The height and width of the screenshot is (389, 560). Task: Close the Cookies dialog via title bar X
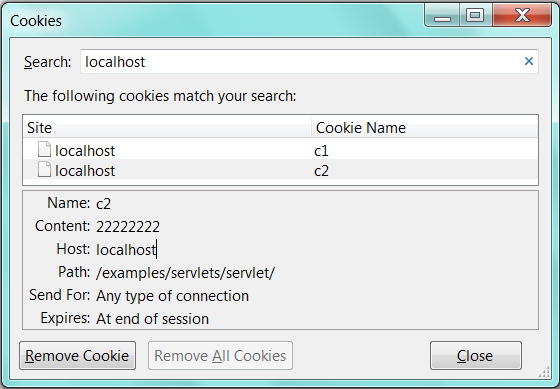522,15
